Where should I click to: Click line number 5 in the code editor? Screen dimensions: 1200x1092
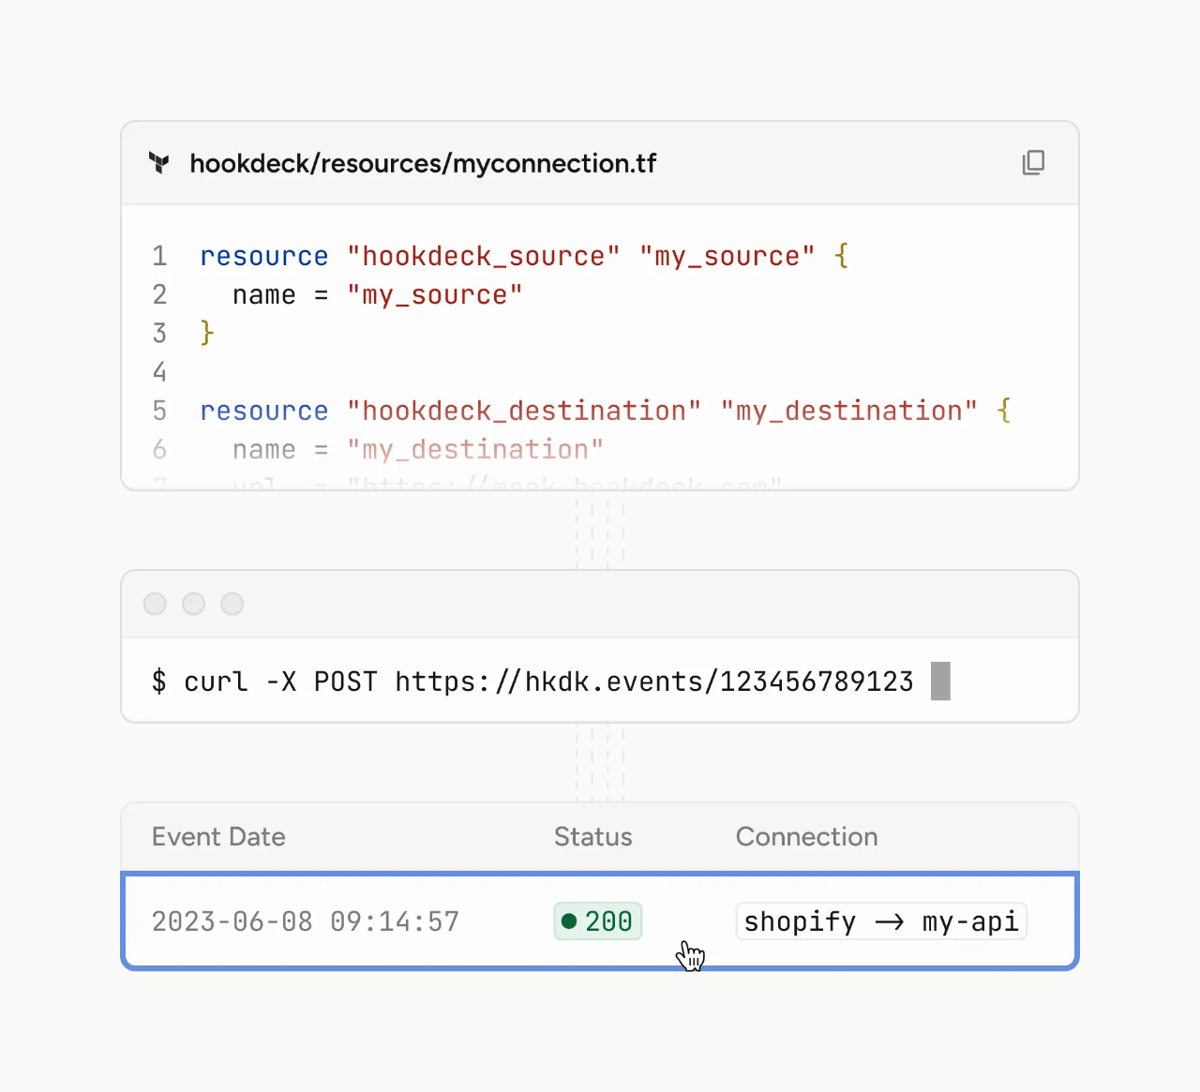point(160,410)
